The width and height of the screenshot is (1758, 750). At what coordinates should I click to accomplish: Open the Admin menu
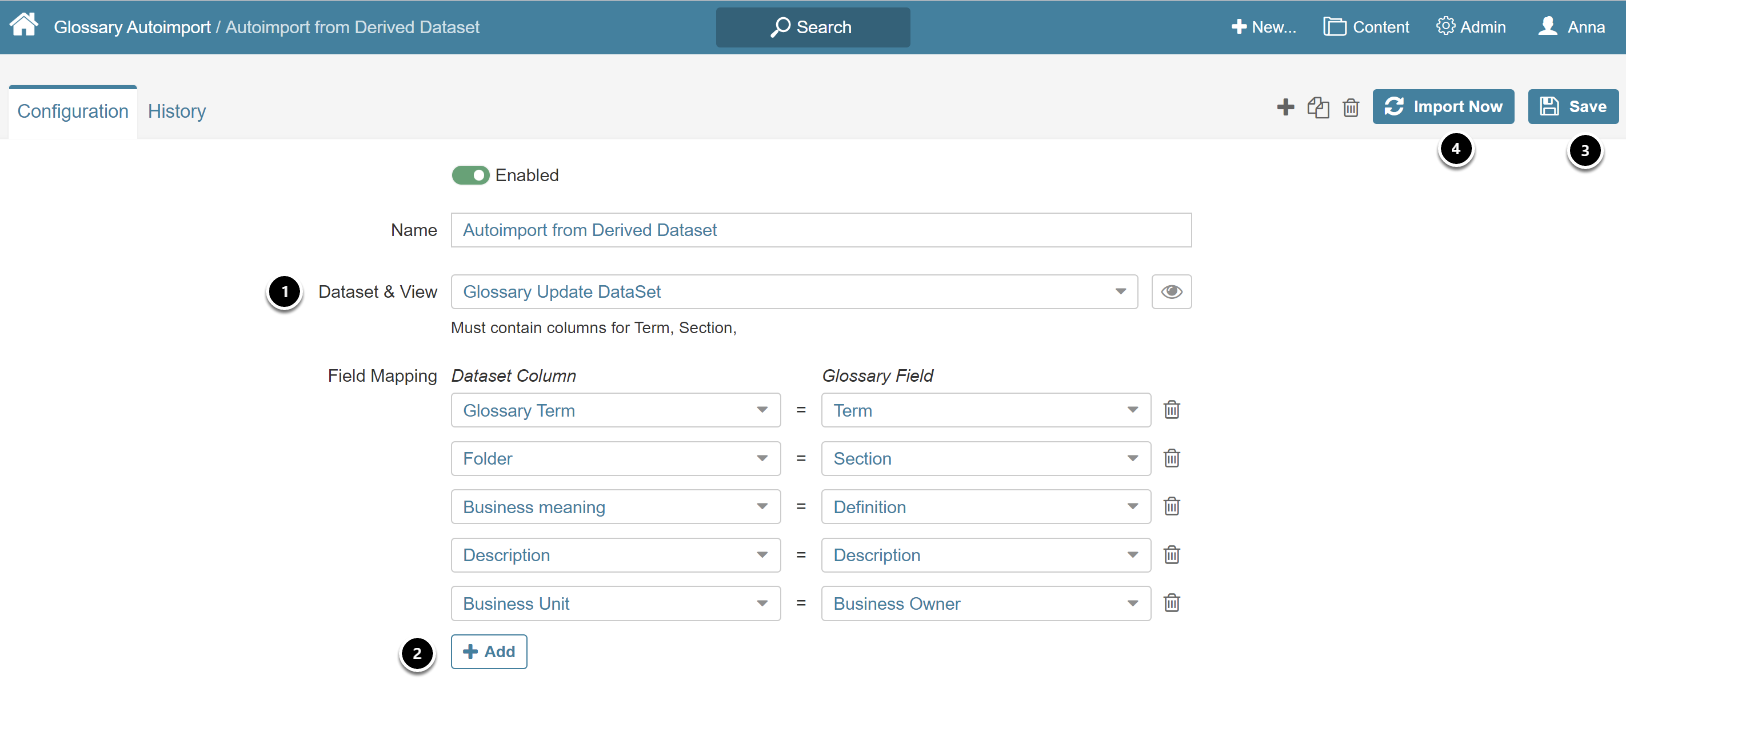coord(1471,27)
